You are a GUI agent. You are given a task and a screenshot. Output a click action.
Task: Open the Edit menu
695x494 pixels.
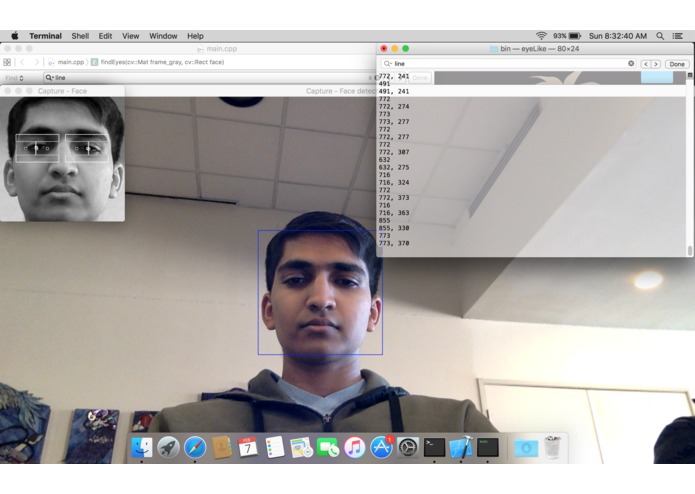(105, 36)
